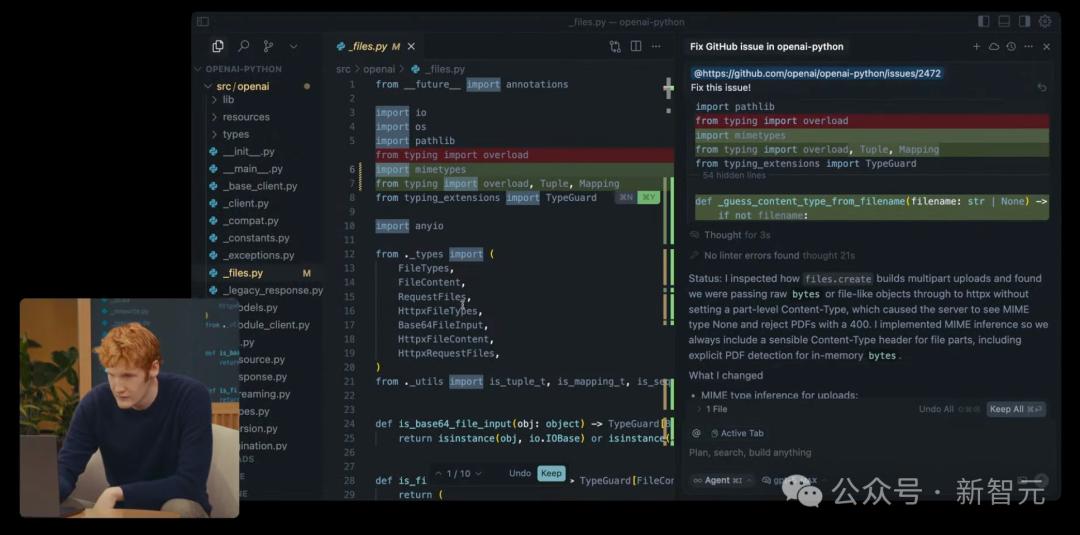The width and height of the screenshot is (1080, 535).
Task: Click the split editor icon
Action: tap(635, 46)
